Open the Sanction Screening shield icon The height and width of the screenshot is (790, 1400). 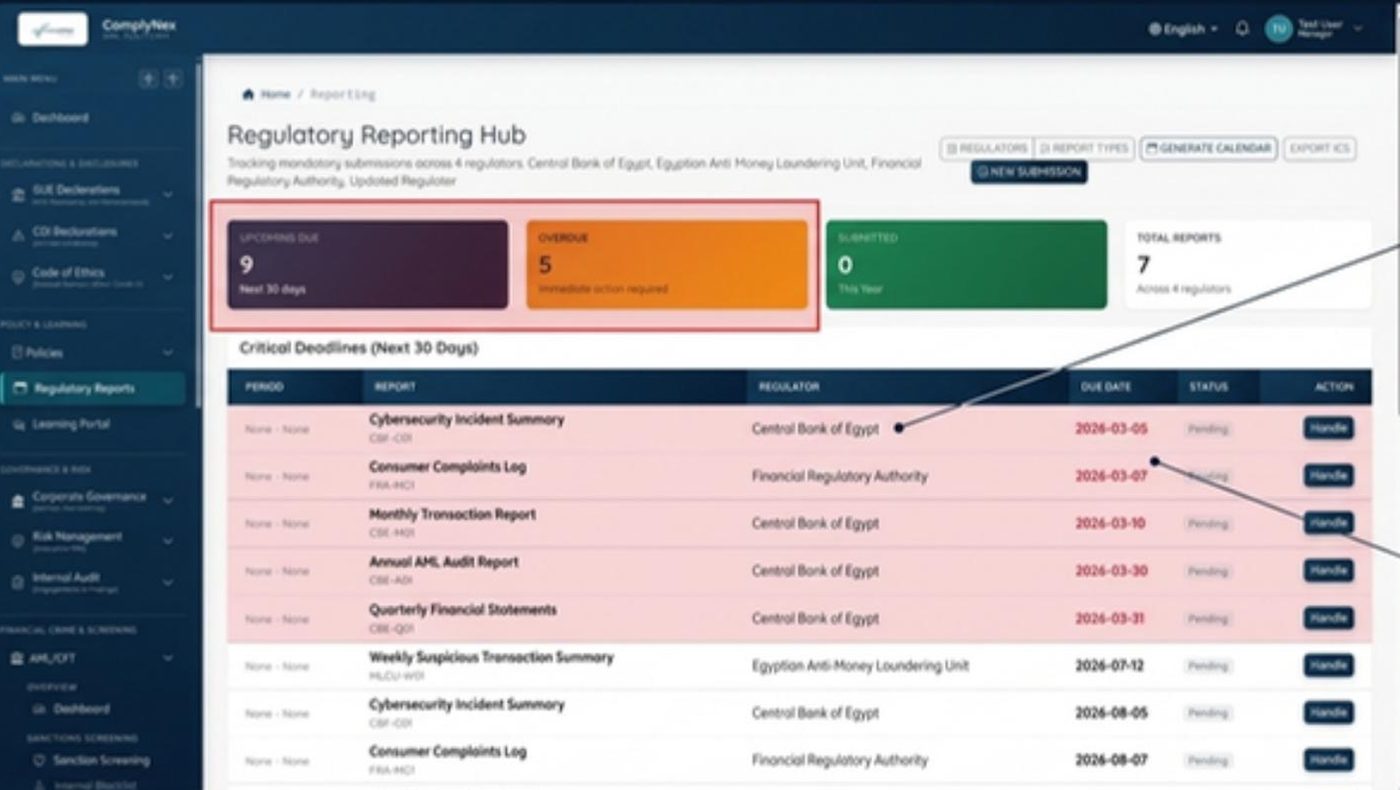point(40,760)
